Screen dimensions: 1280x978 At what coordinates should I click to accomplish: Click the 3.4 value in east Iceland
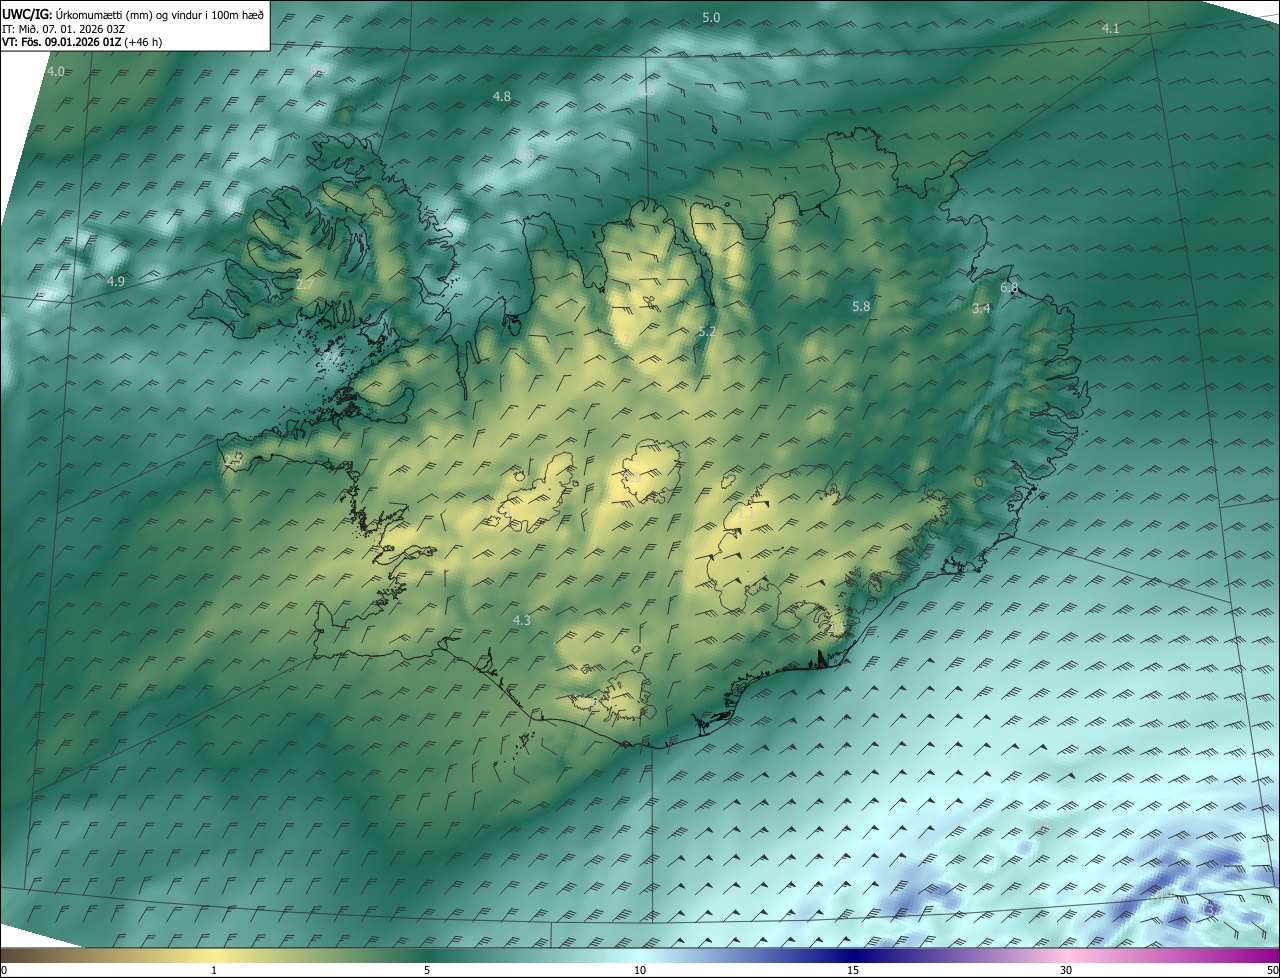[981, 309]
